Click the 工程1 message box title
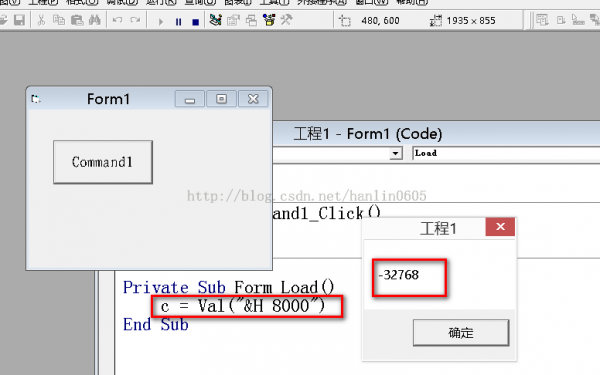This screenshot has height=375, width=600. [x=438, y=228]
